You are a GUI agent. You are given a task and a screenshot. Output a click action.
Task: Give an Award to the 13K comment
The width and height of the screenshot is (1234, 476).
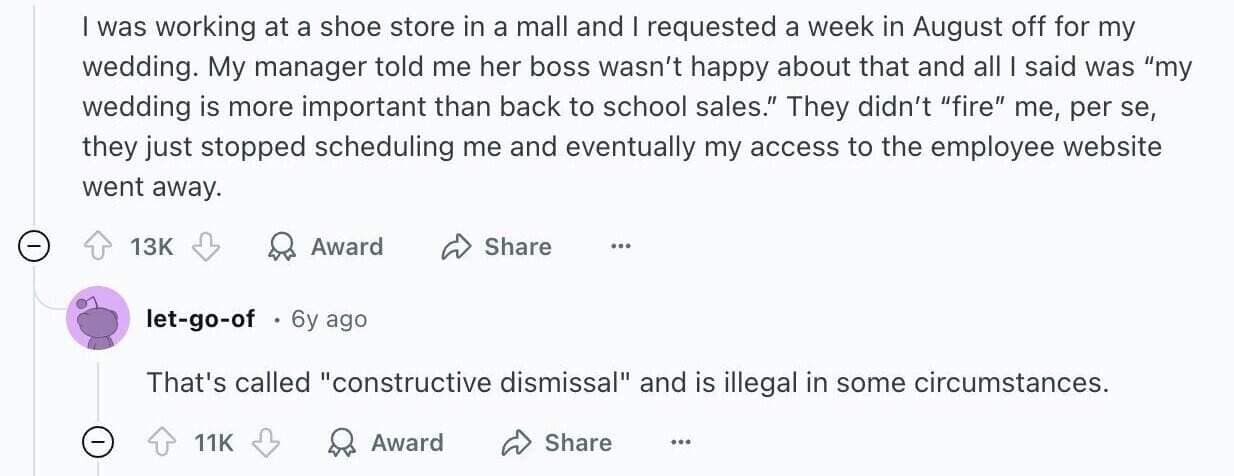pos(325,247)
